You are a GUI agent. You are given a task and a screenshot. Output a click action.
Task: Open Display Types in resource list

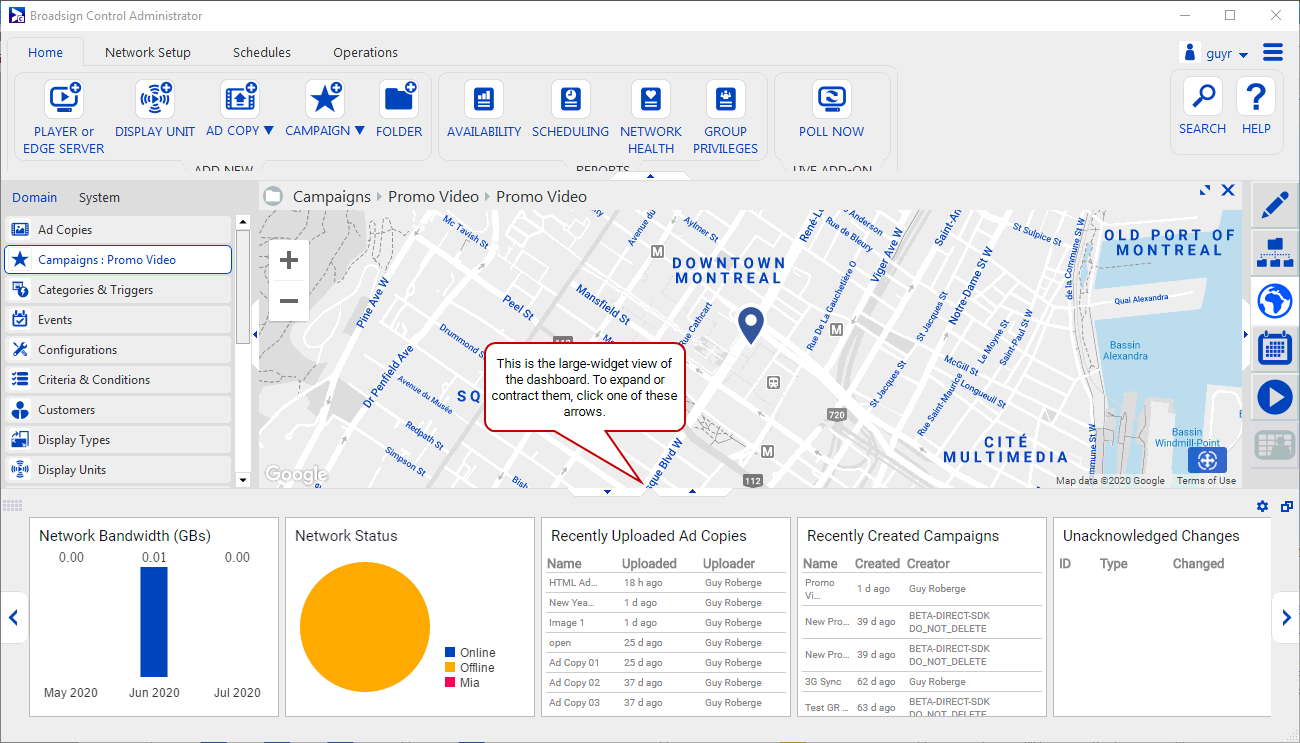[x=118, y=440]
